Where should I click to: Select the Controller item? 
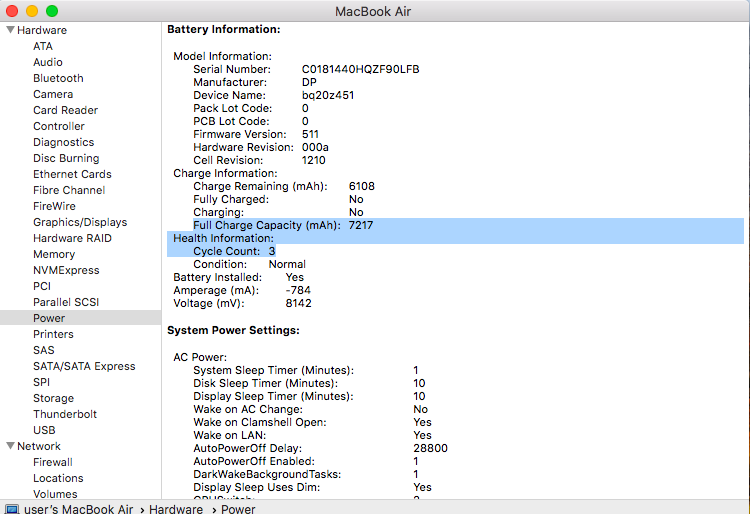(x=59, y=126)
